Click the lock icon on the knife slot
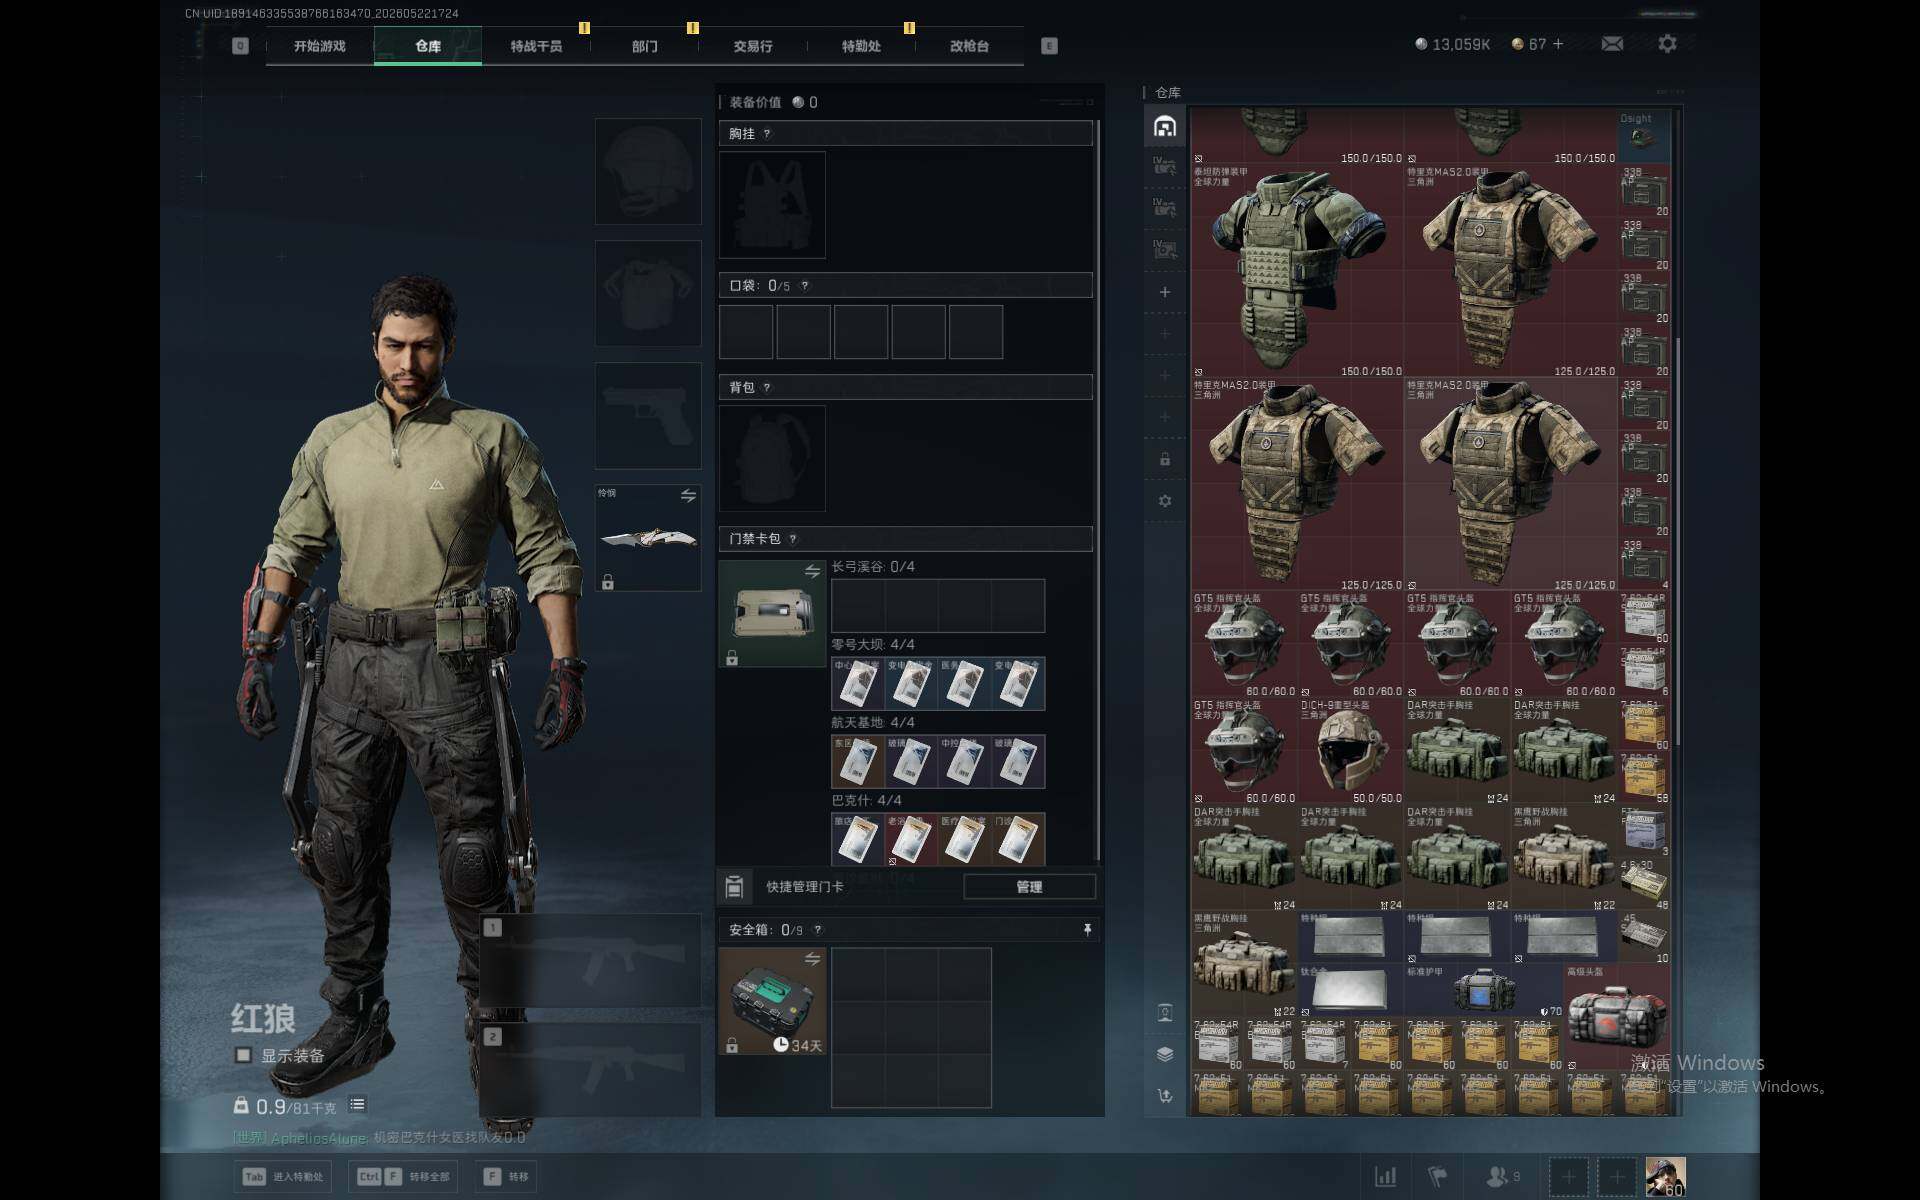The image size is (1920, 1200). coord(607,582)
